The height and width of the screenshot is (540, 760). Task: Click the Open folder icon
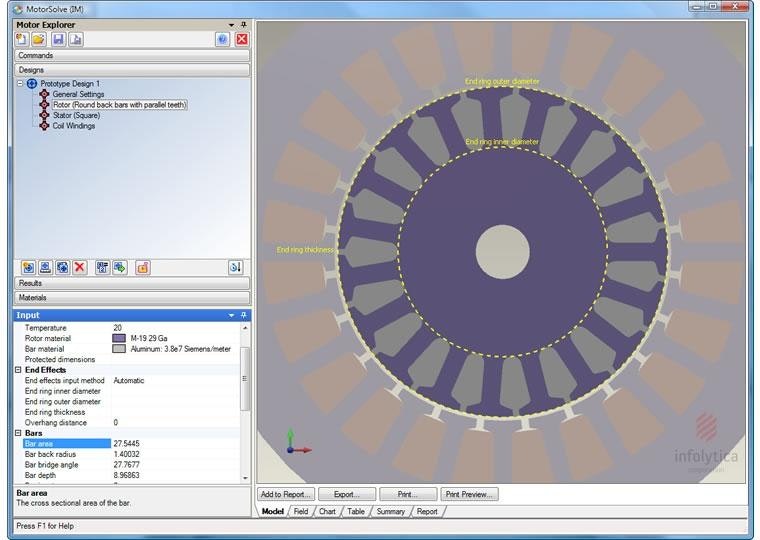click(x=39, y=39)
